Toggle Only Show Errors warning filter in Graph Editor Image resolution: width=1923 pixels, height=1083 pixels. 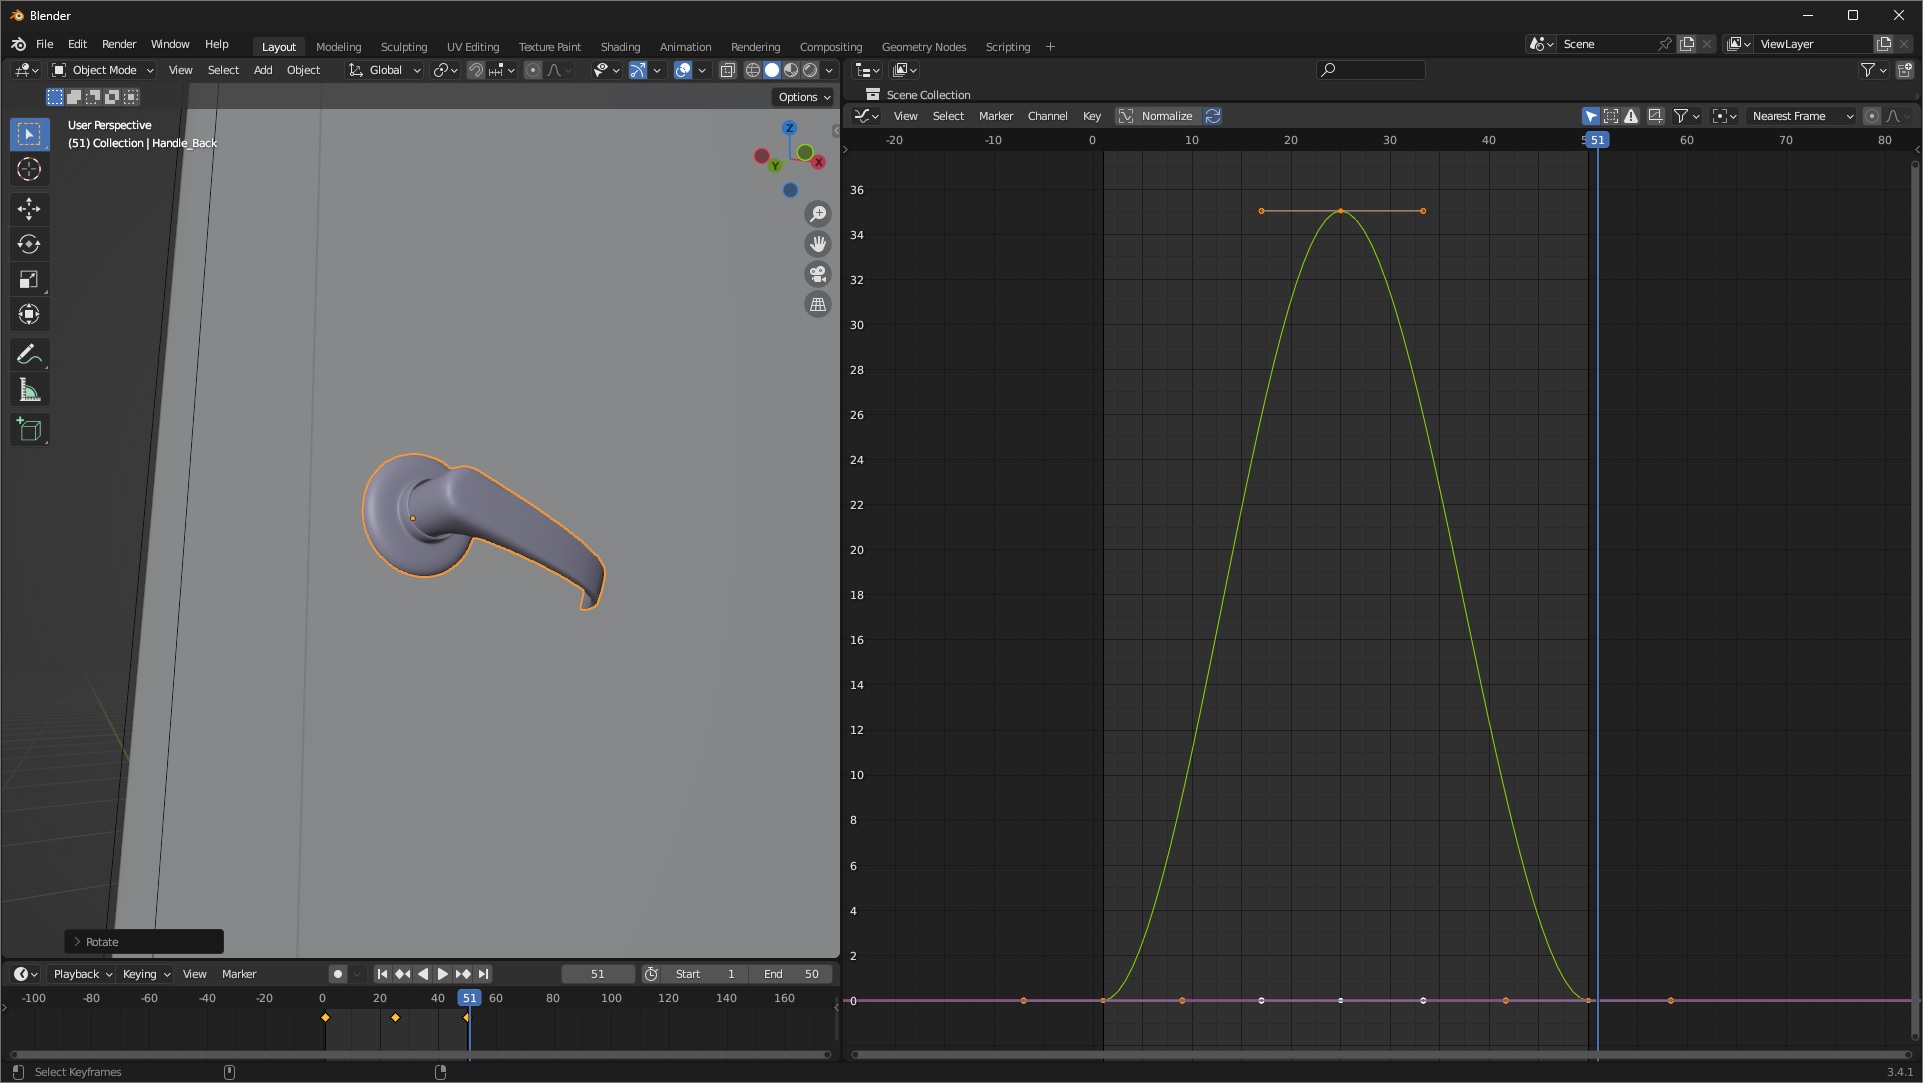[1632, 116]
